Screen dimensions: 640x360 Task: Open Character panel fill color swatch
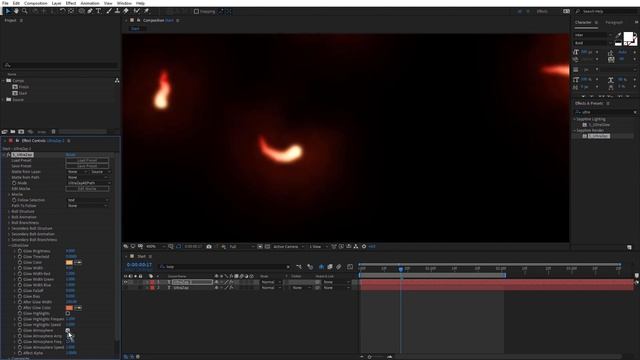point(628,37)
